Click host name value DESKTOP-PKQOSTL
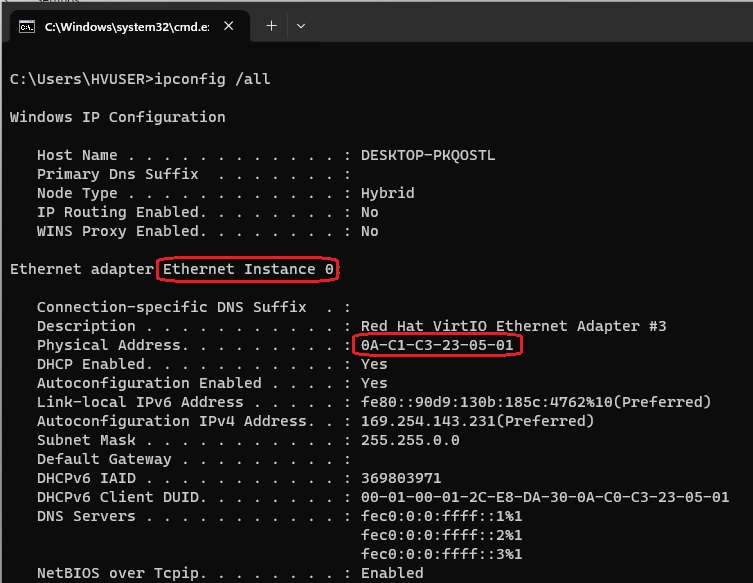 pyautogui.click(x=428, y=155)
